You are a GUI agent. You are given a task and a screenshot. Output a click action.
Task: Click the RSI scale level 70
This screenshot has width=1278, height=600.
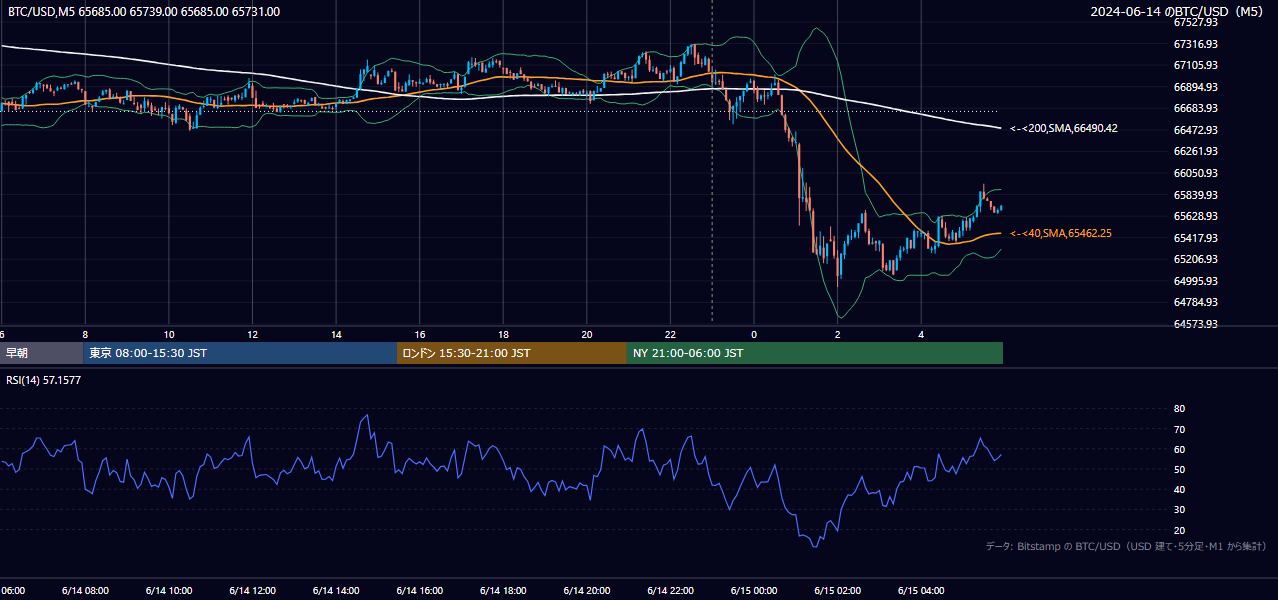(x=1179, y=429)
